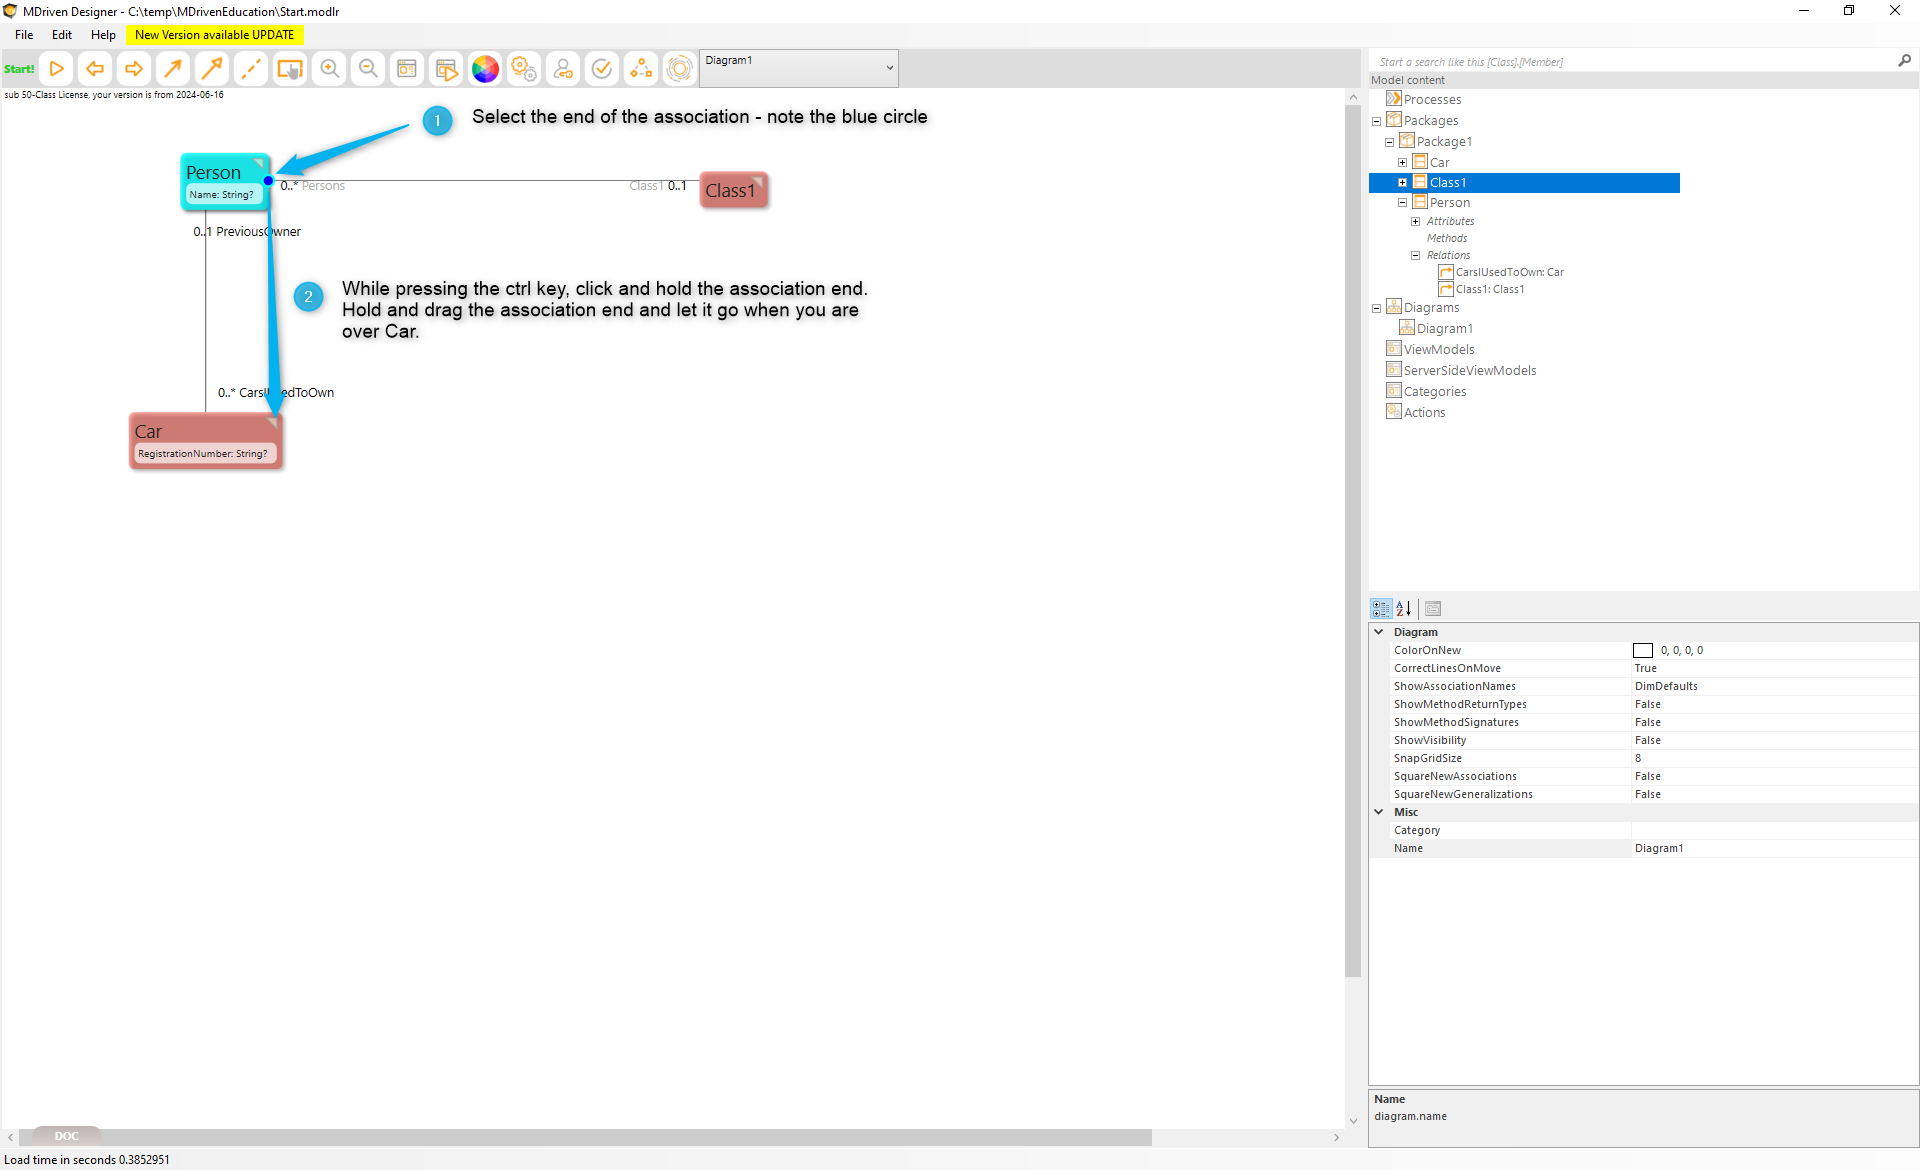Click the zoom out magnifier icon
Viewport: 1920px width, 1170px height.
pyautogui.click(x=368, y=69)
